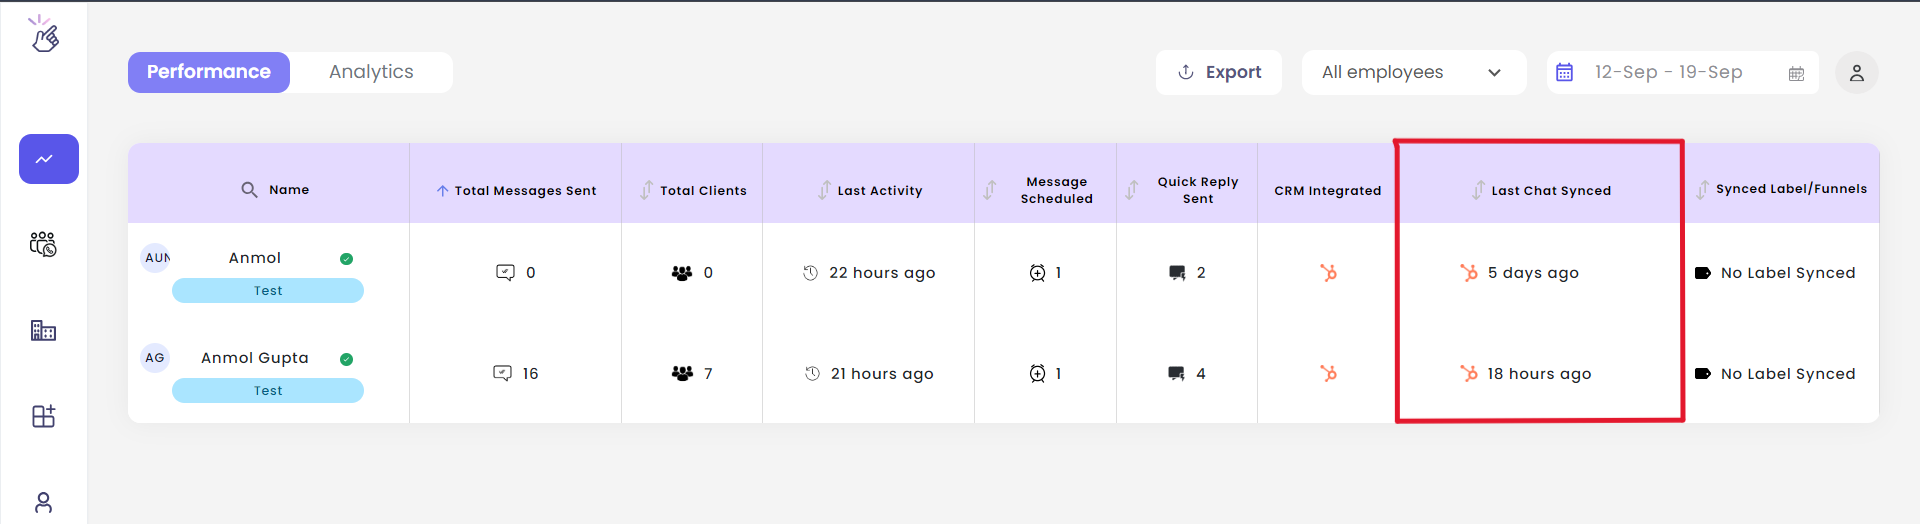Switch to the Performance tab
The image size is (1920, 524).
[x=209, y=72]
